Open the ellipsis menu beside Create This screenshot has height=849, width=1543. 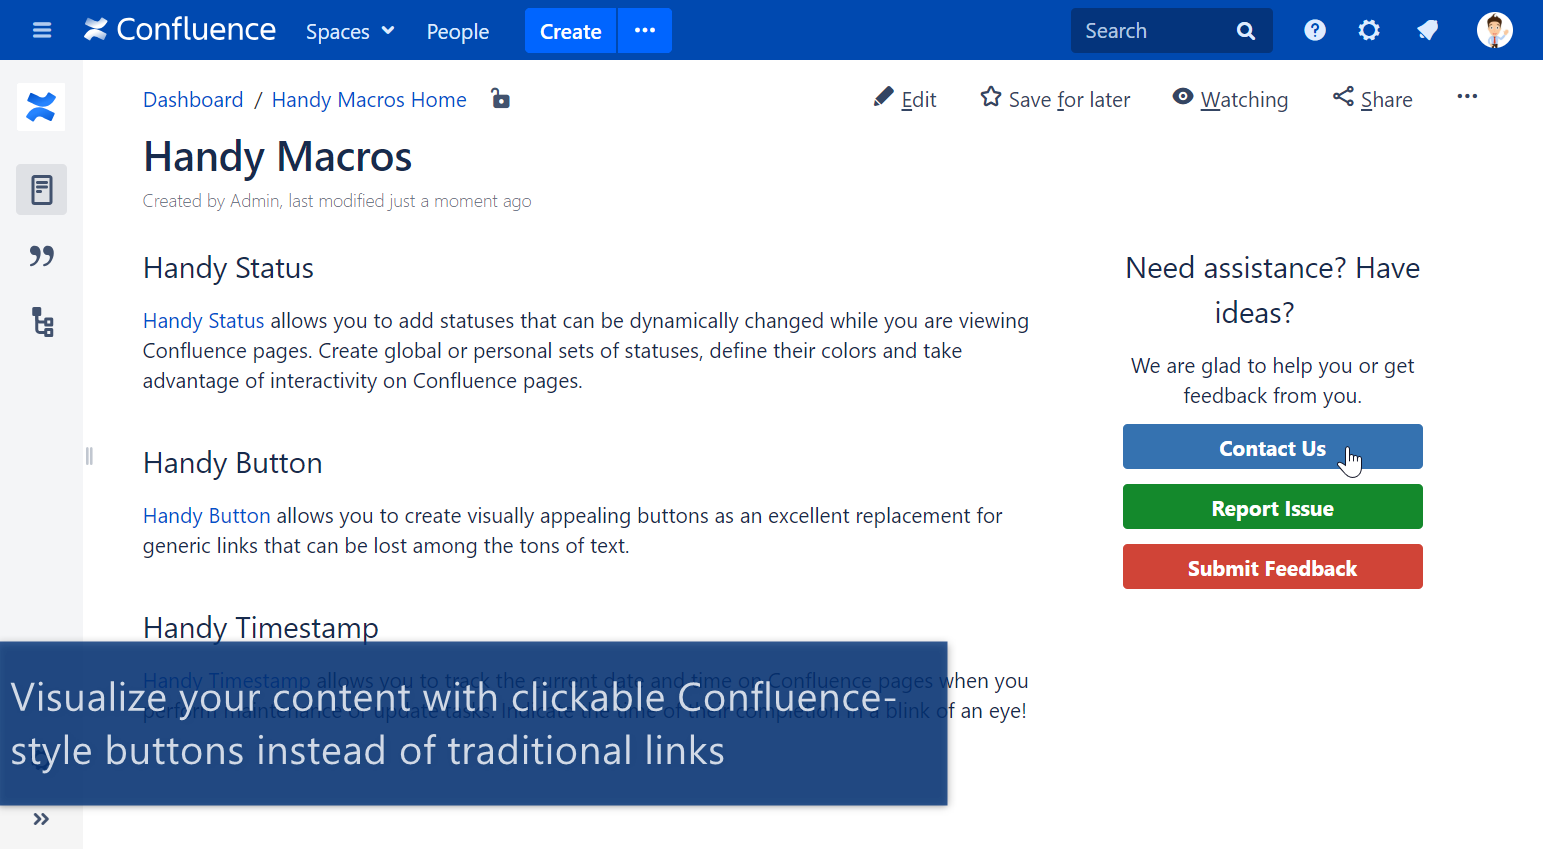[645, 30]
